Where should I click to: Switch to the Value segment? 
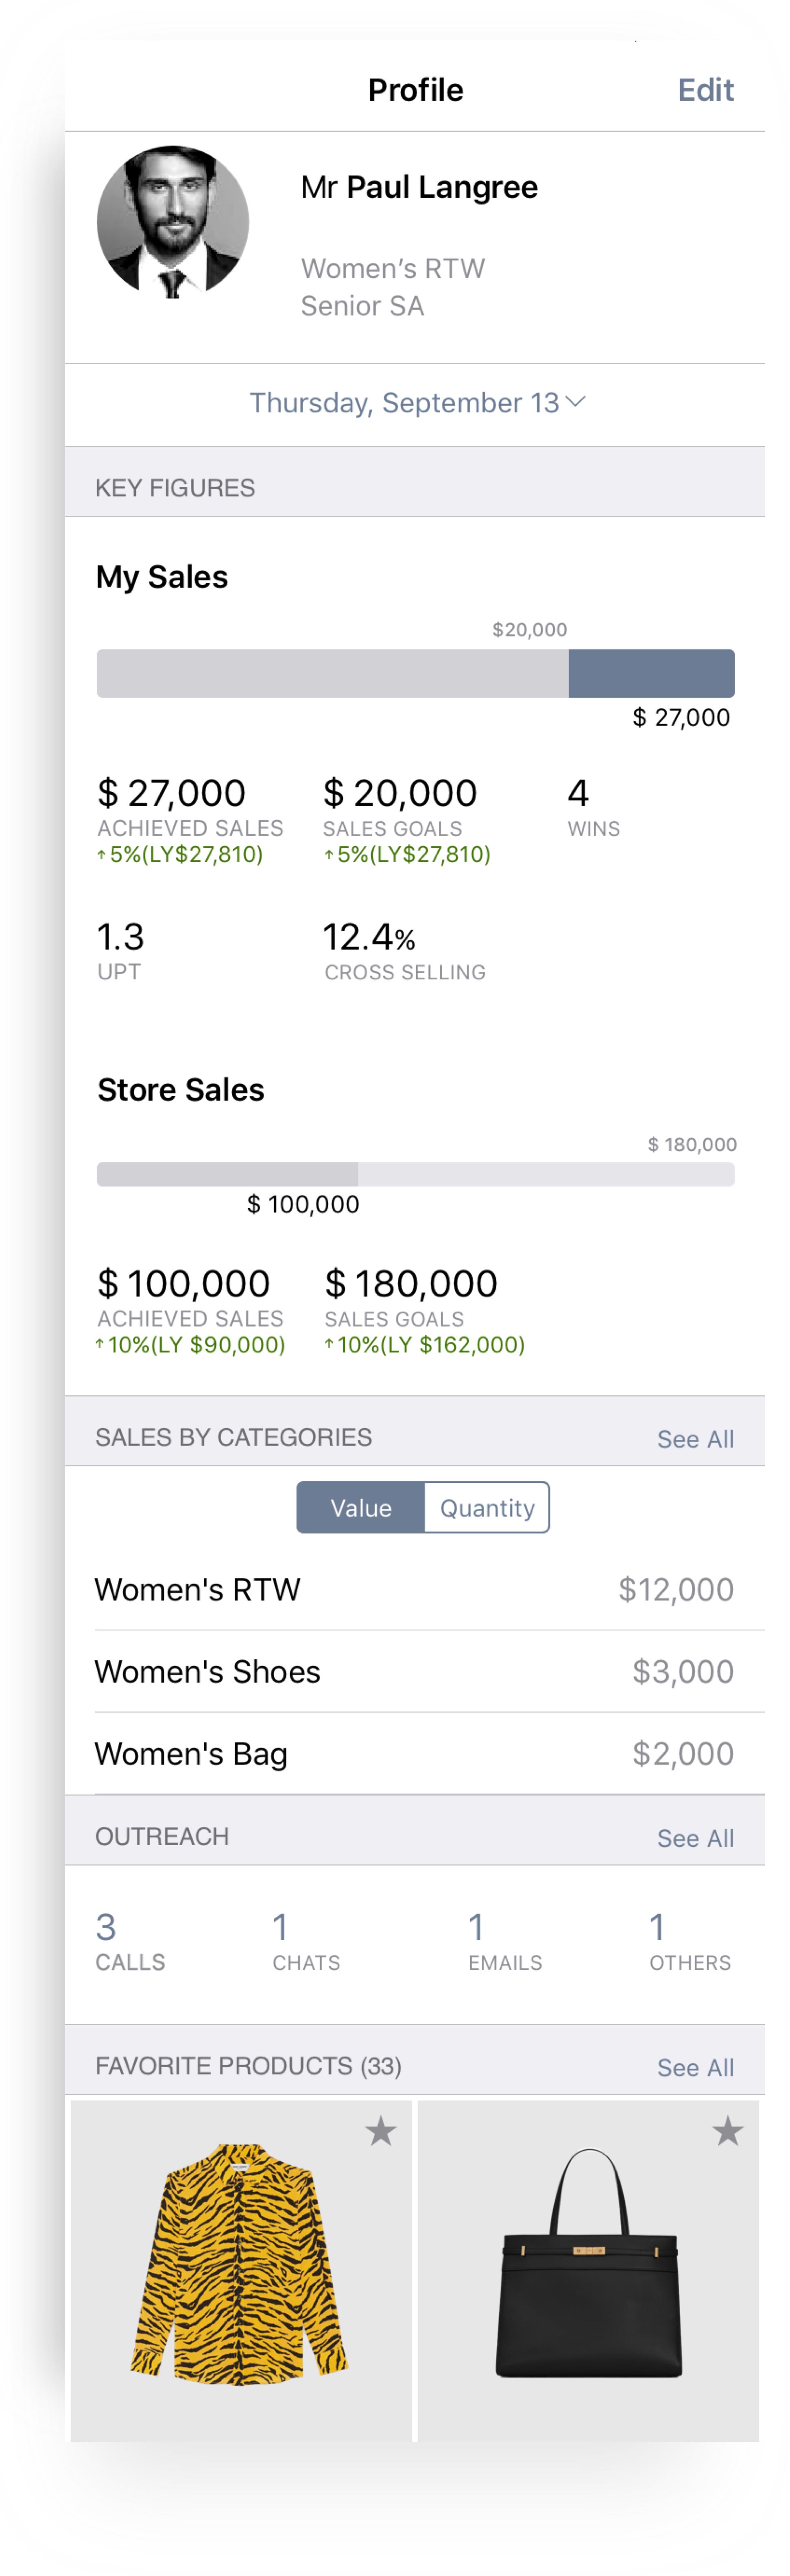361,1507
